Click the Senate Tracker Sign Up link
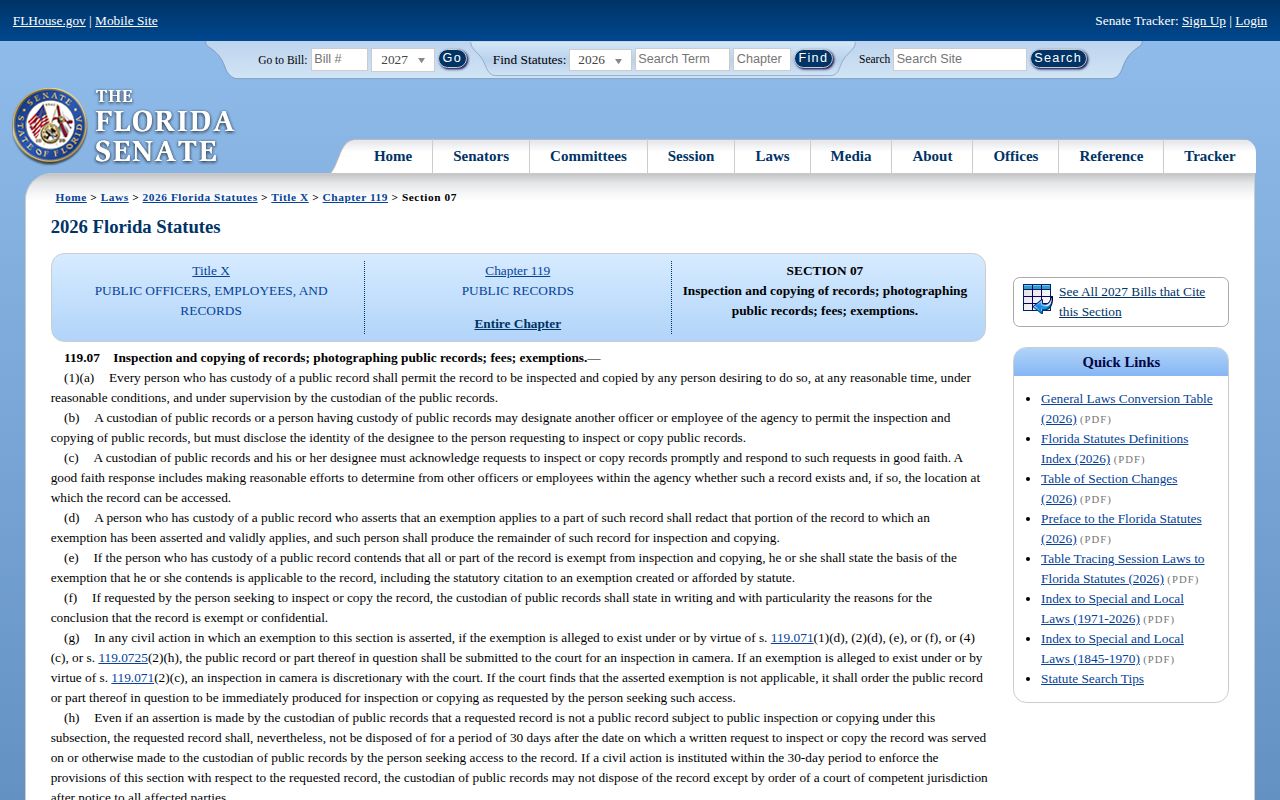The width and height of the screenshot is (1280, 800). coord(1204,21)
